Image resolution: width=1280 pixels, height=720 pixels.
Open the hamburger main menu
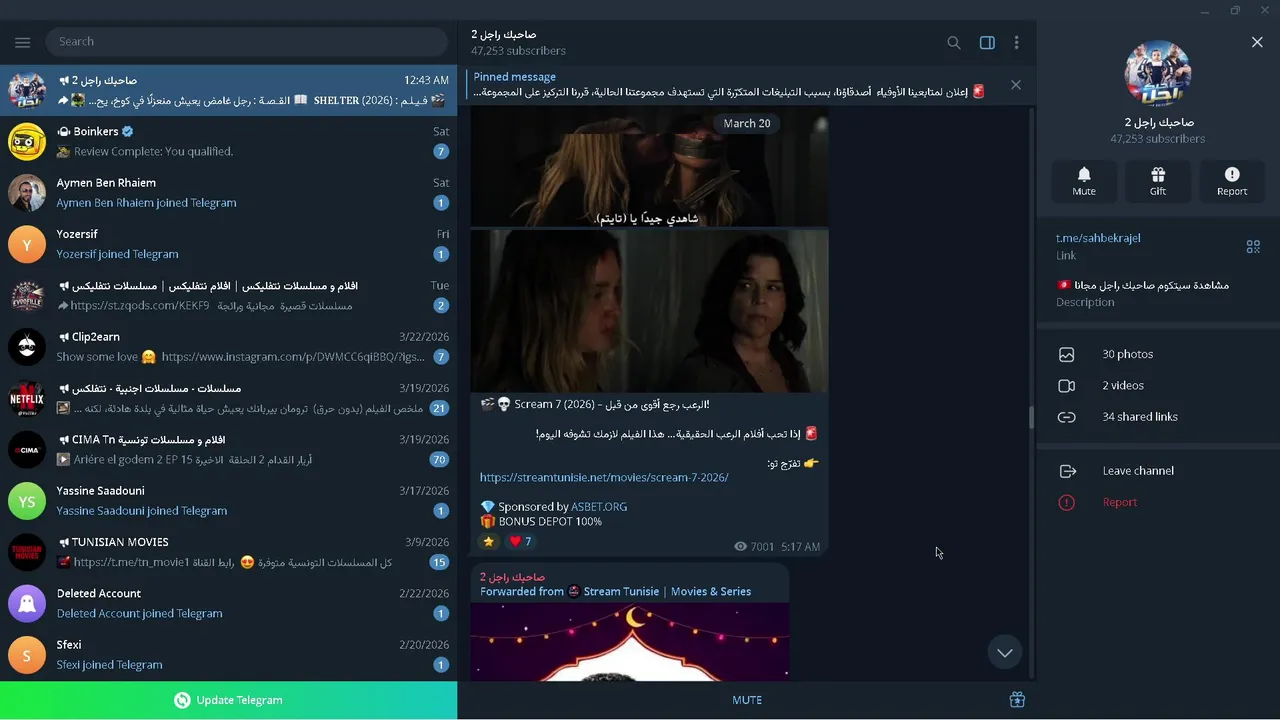click(23, 42)
